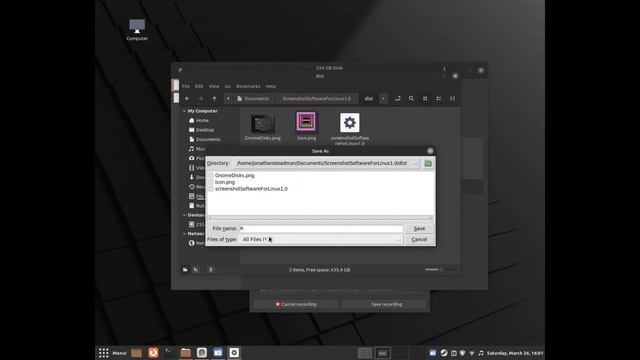The width and height of the screenshot is (640, 360).
Task: Open the Edit menu in file manager
Action: pyautogui.click(x=199, y=86)
